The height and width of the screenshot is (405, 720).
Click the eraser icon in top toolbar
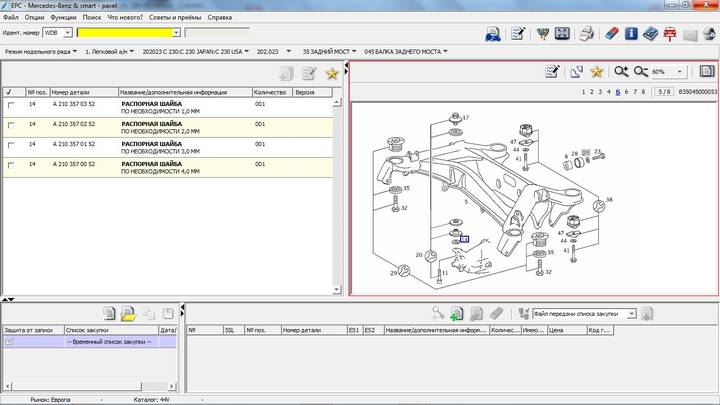[613, 34]
